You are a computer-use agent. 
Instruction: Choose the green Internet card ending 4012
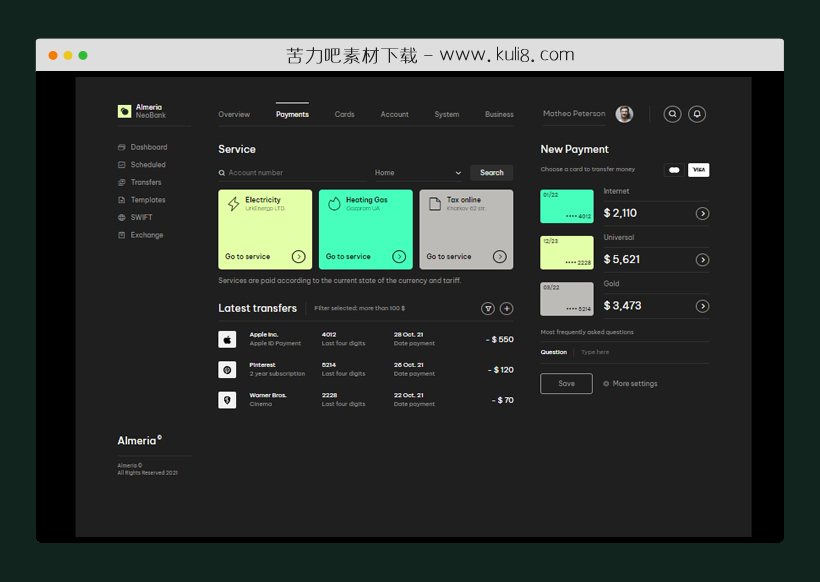566,206
